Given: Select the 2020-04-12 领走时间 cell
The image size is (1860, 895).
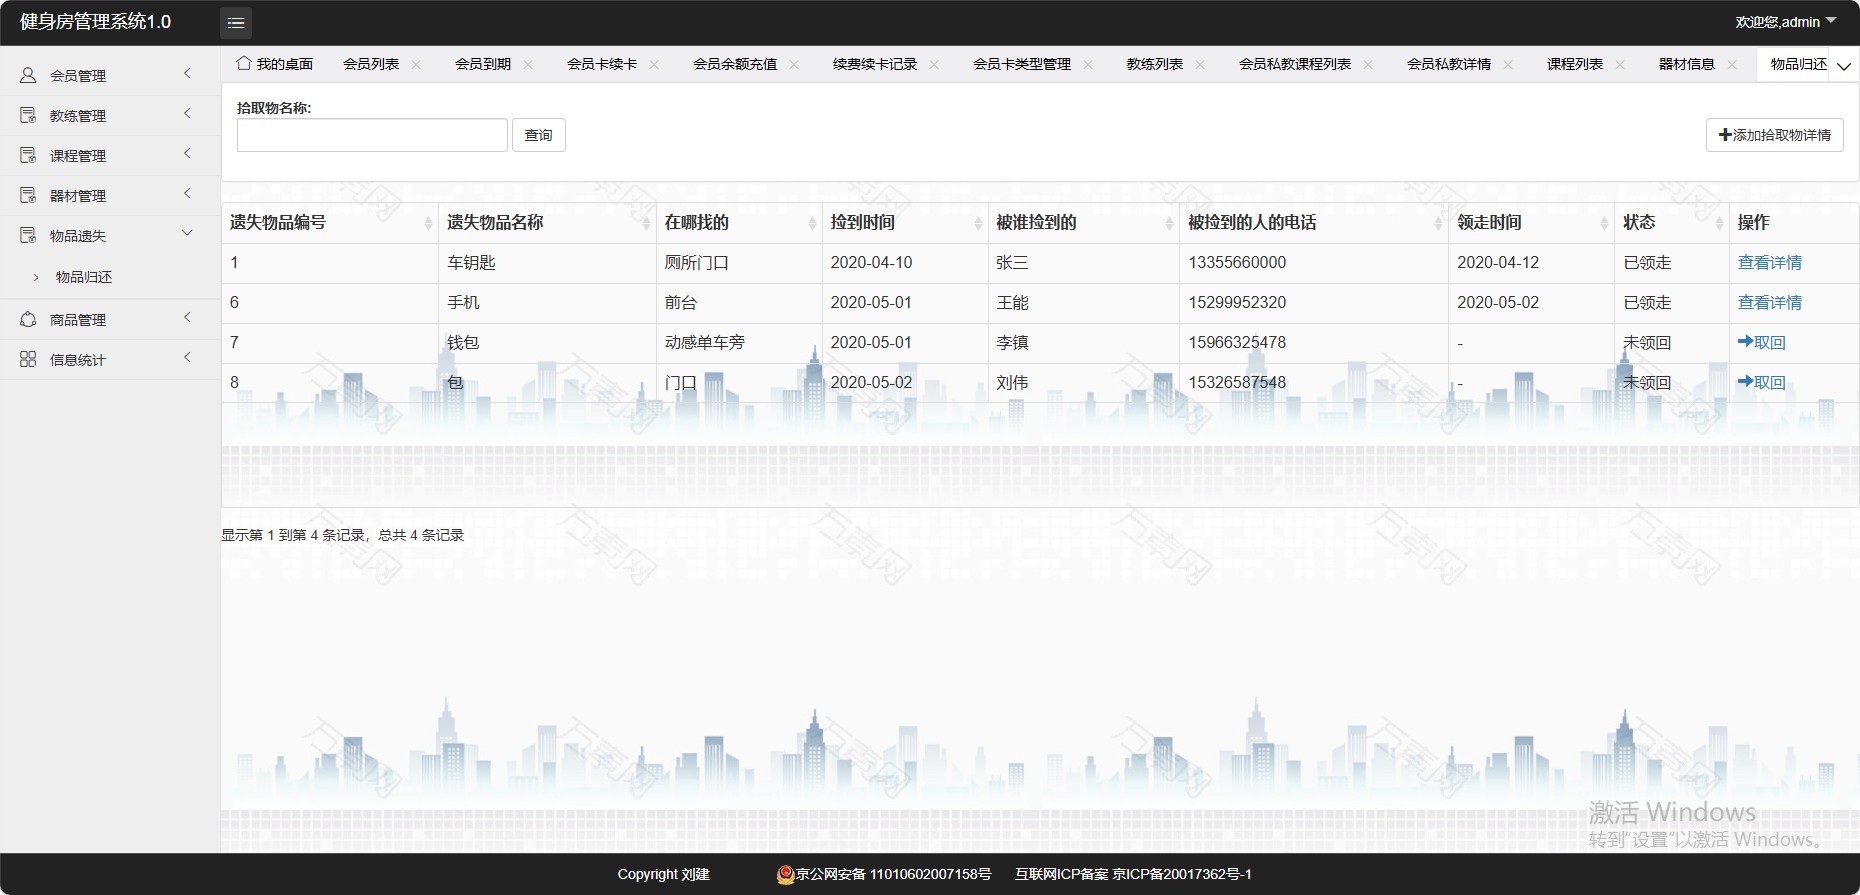Looking at the screenshot, I should (1531, 263).
